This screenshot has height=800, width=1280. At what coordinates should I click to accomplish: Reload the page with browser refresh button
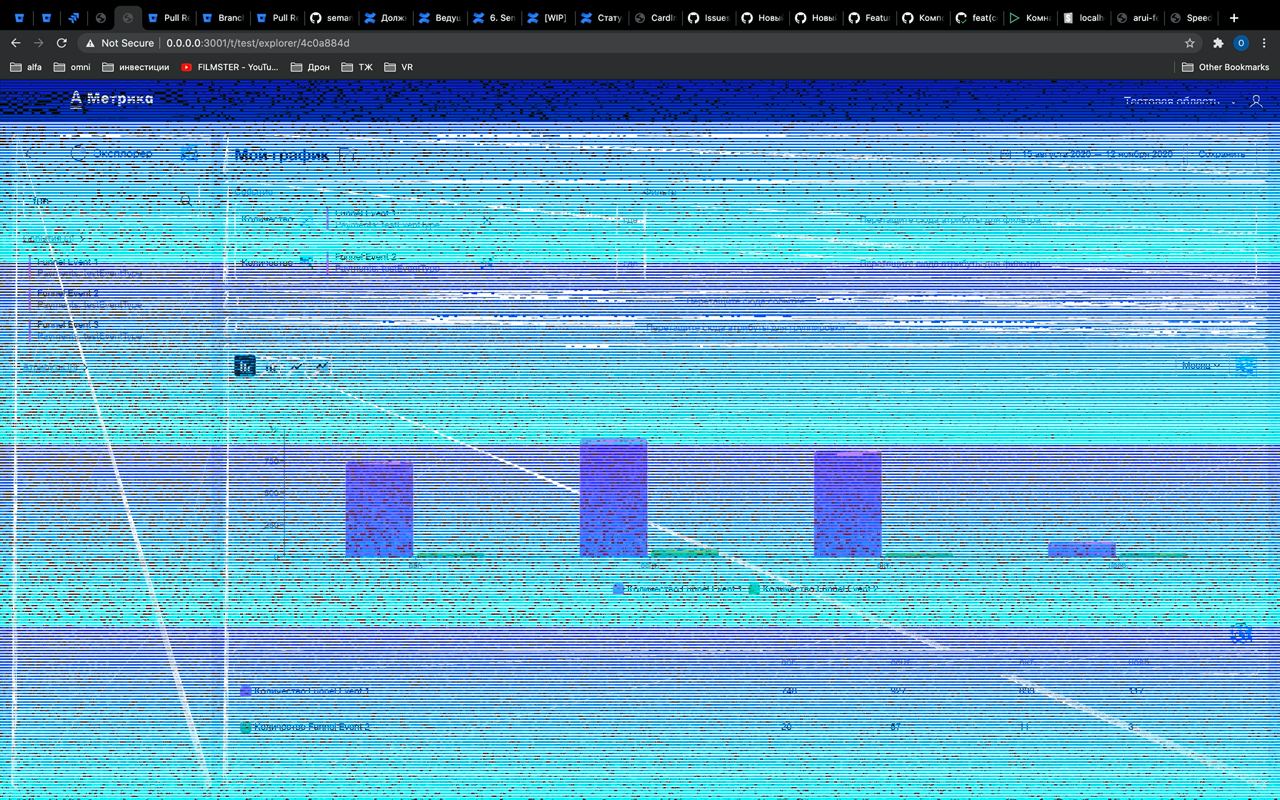click(62, 43)
